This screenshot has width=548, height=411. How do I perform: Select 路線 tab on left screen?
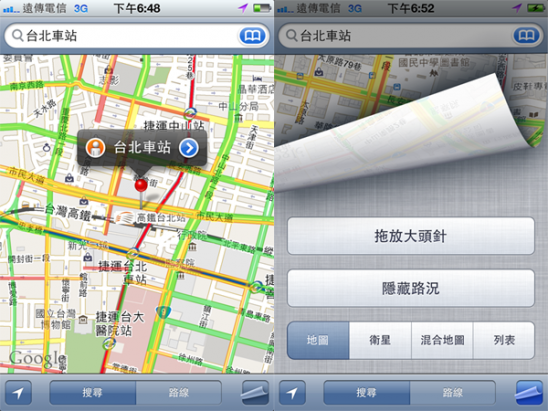pos(179,393)
